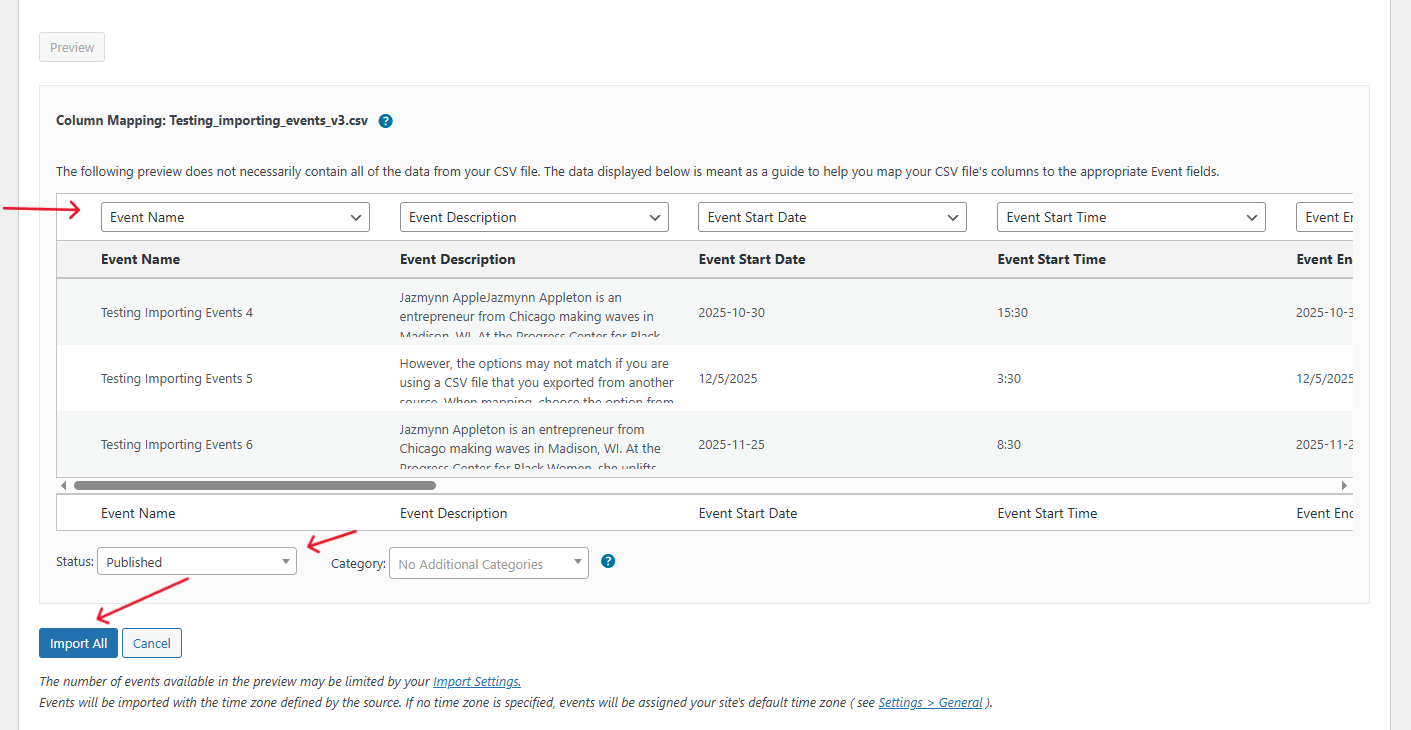The height and width of the screenshot is (730, 1411).
Task: Expand the Event Start Date mapping dropdown
Action: coord(832,217)
